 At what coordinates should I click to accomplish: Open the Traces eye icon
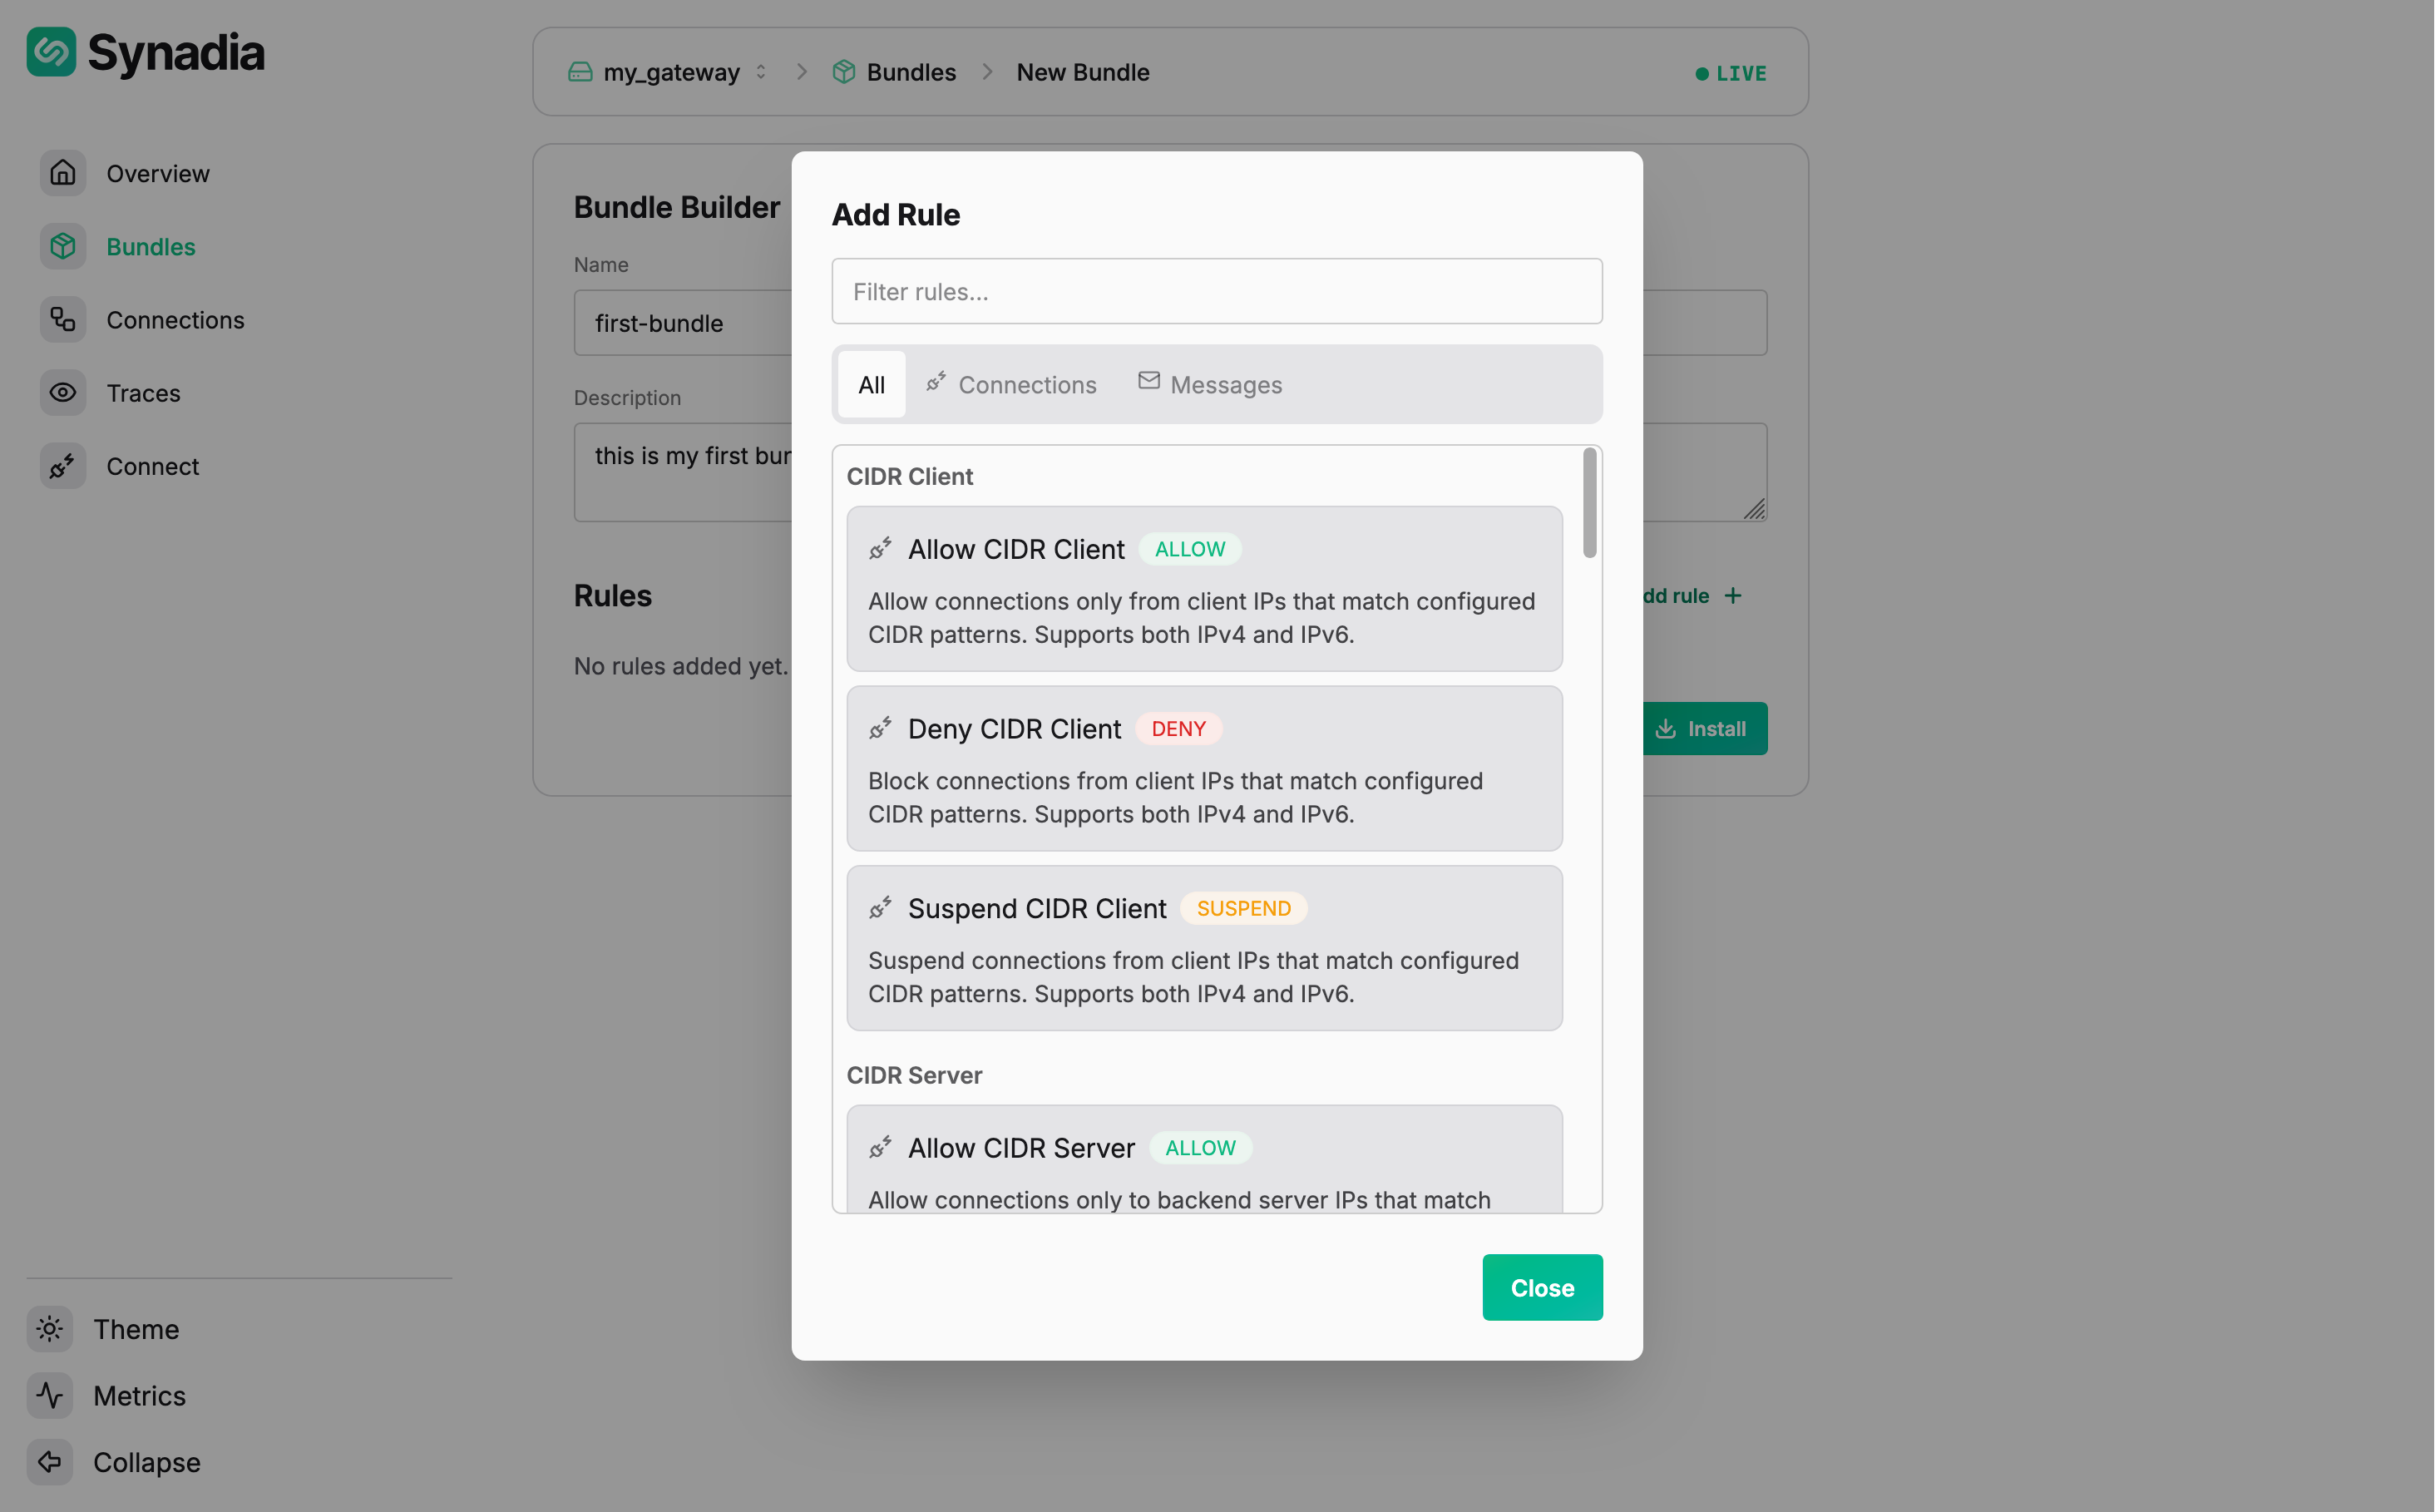(63, 393)
